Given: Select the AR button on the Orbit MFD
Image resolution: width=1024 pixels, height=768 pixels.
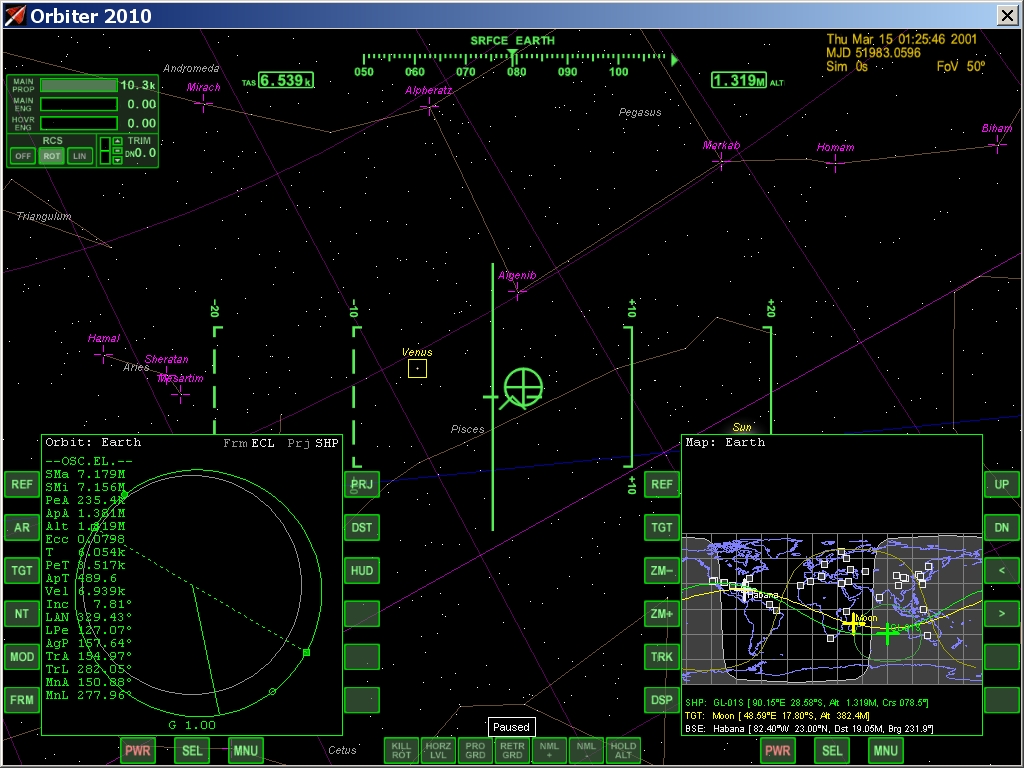Looking at the screenshot, I should pos(22,527).
